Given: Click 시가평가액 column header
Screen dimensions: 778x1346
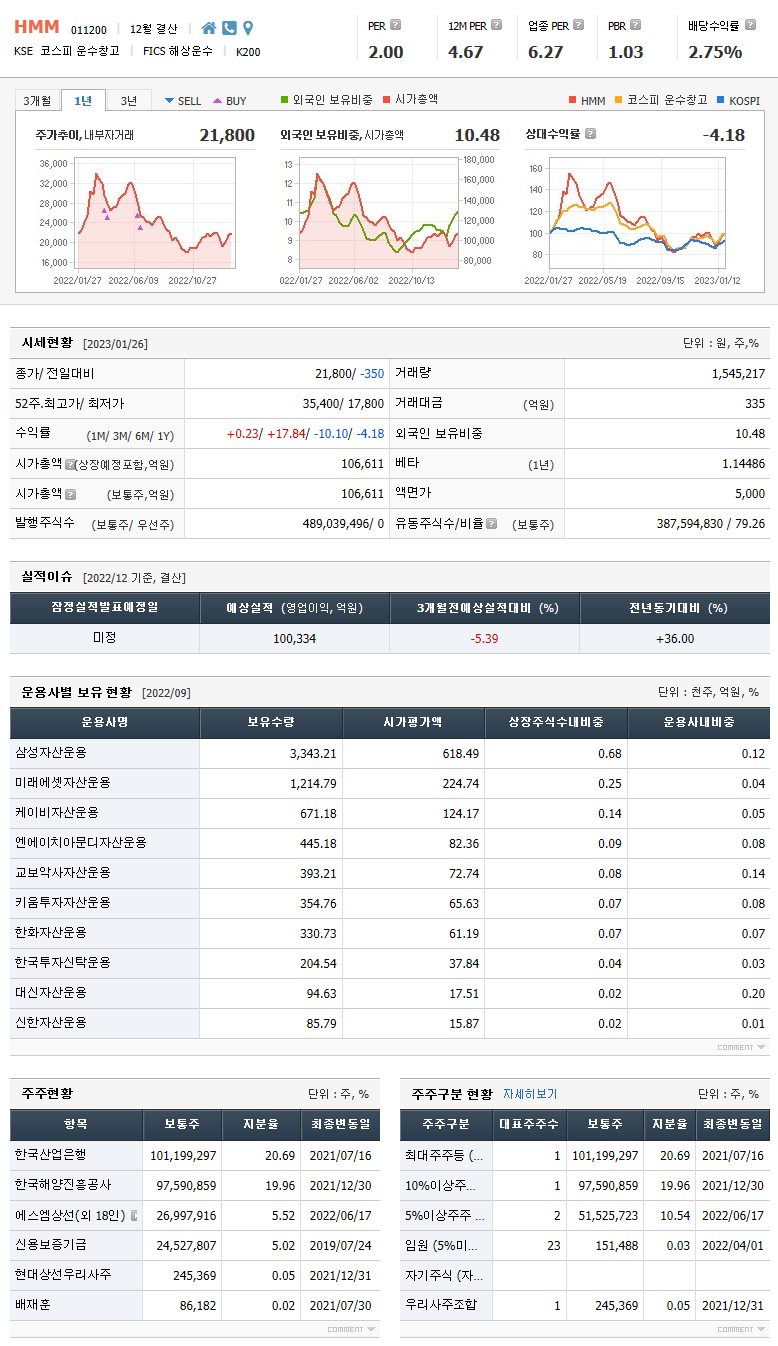Looking at the screenshot, I should point(414,722).
